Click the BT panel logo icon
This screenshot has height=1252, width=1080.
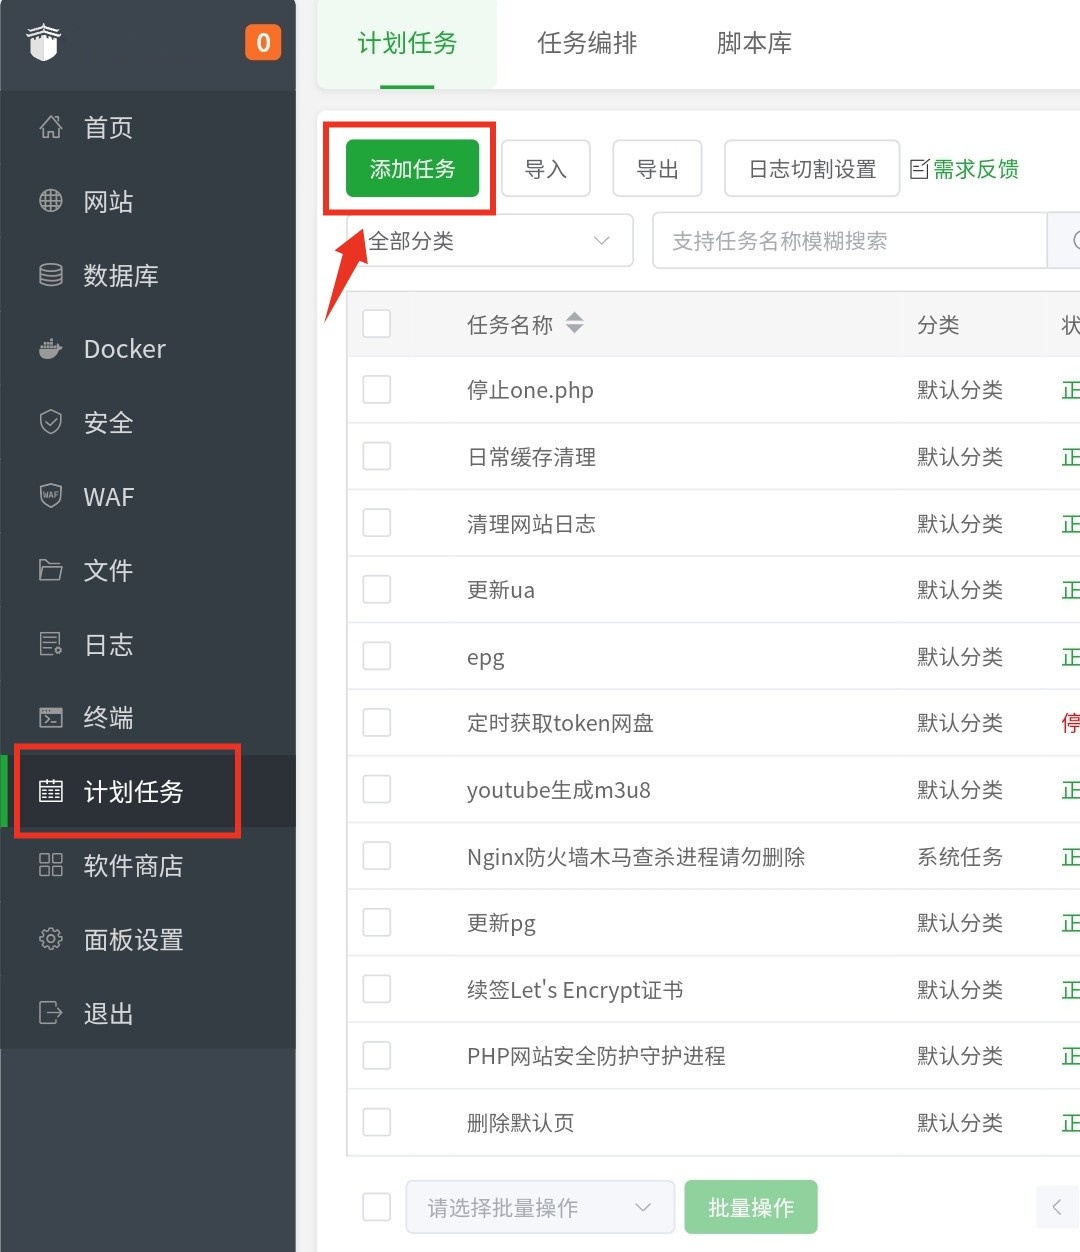[x=44, y=43]
